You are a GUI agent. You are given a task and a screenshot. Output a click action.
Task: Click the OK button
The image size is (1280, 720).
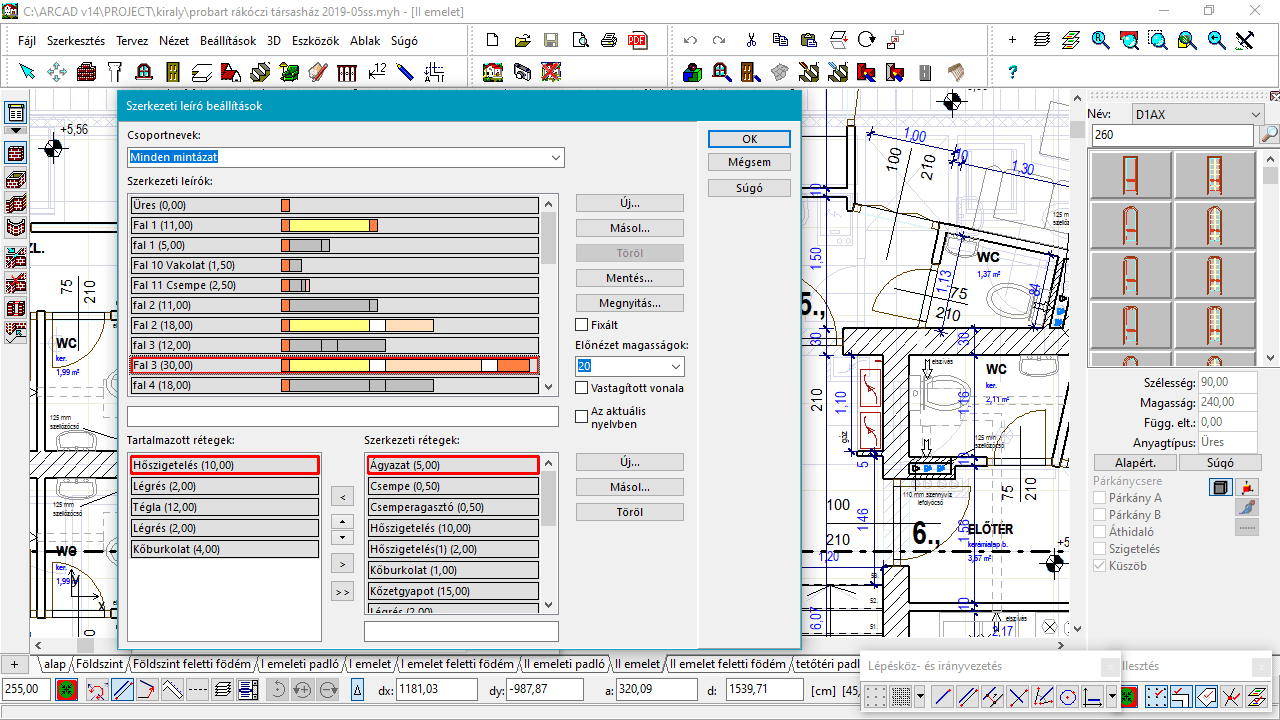[x=749, y=139]
